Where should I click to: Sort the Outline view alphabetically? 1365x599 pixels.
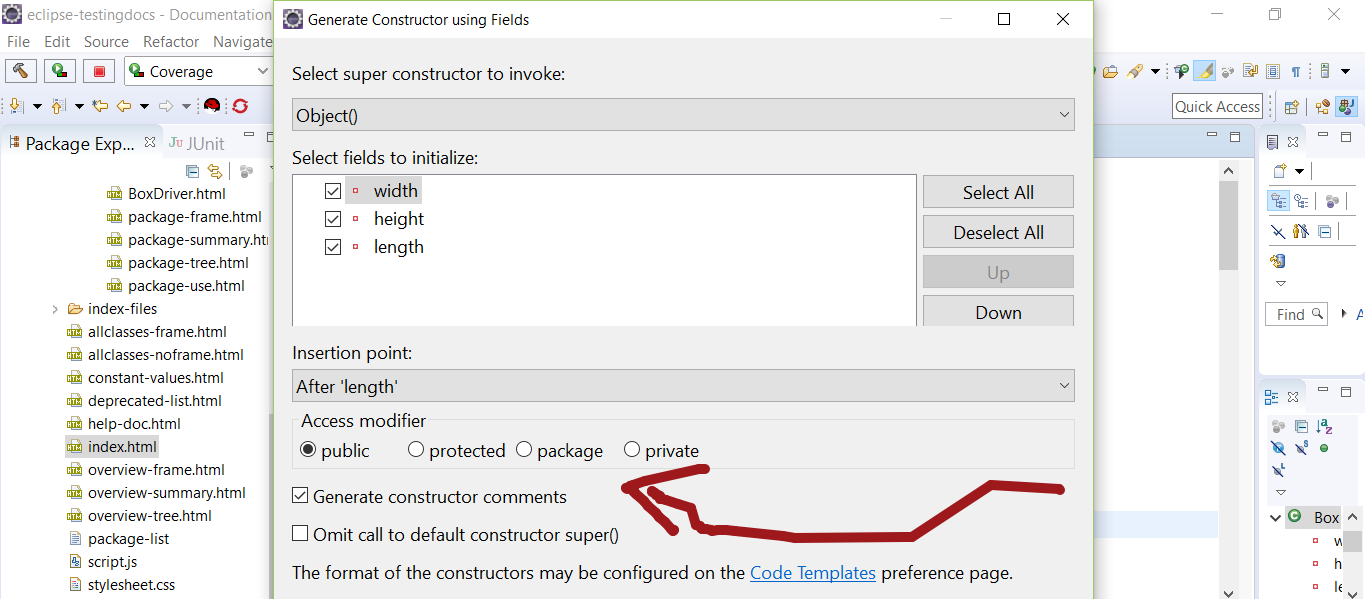pyautogui.click(x=1324, y=427)
